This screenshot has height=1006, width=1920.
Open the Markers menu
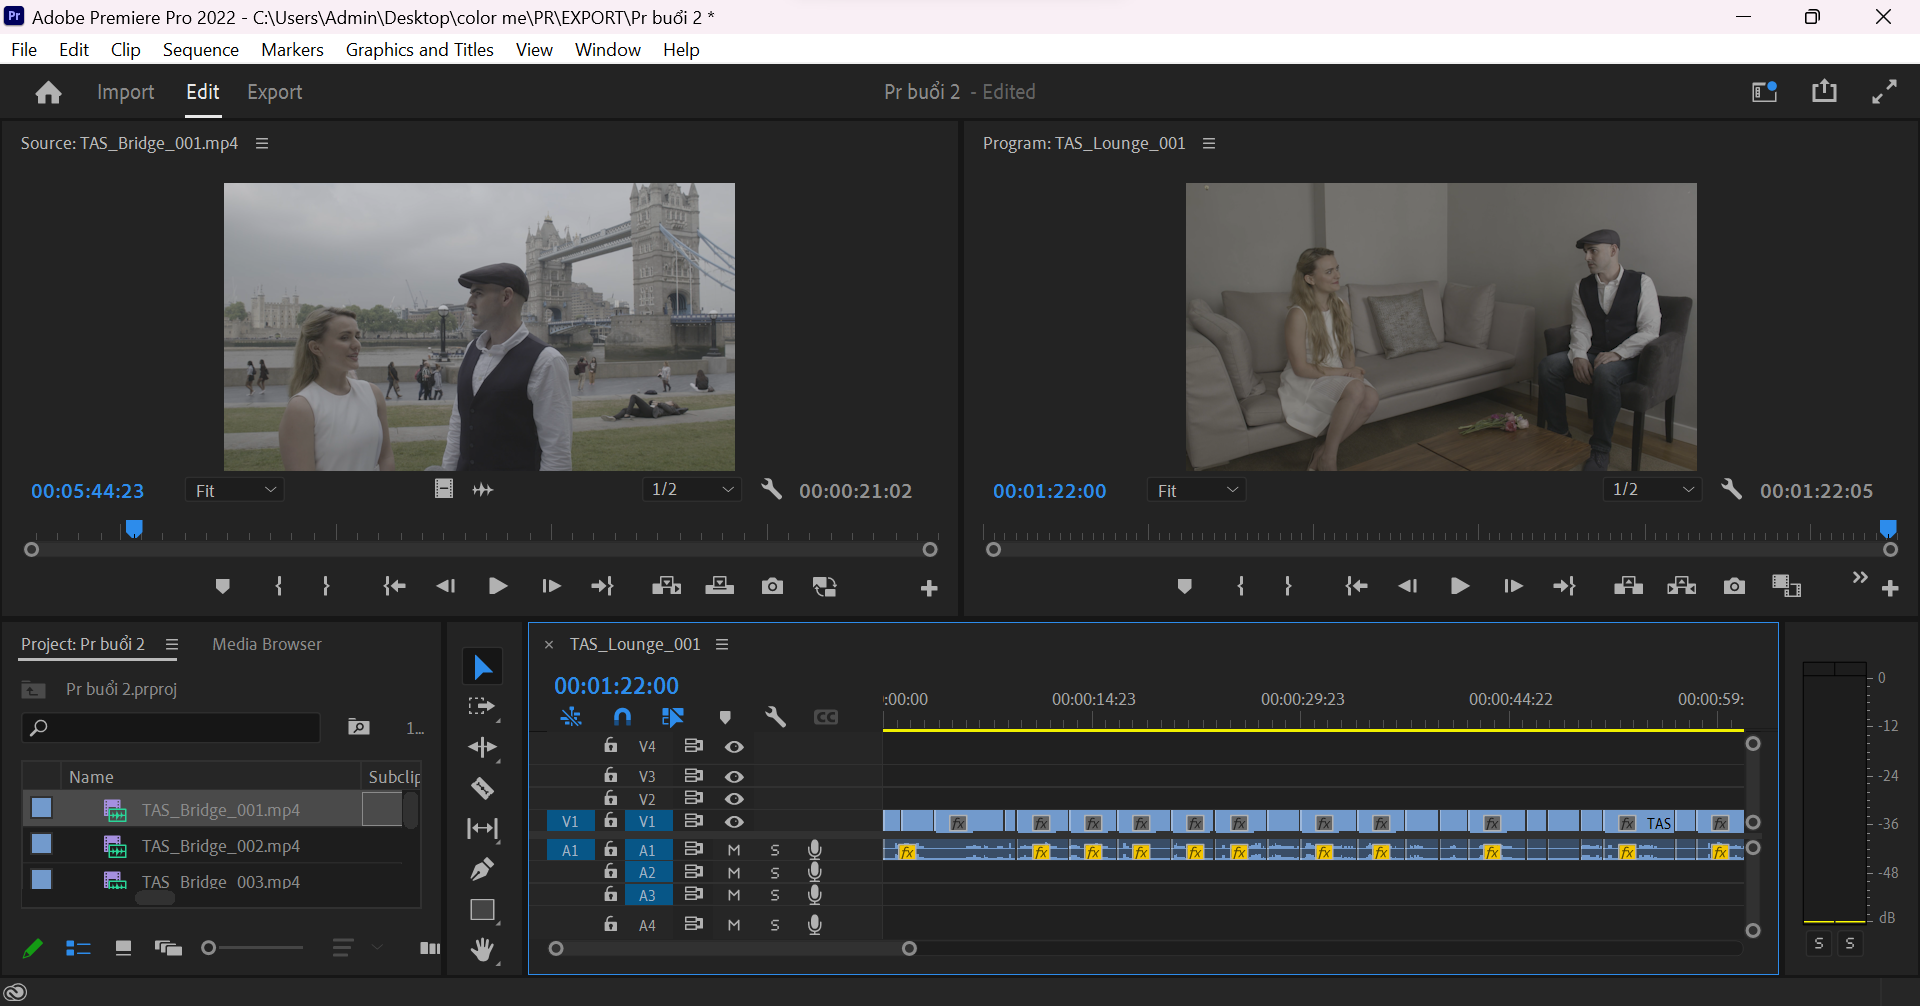(292, 50)
